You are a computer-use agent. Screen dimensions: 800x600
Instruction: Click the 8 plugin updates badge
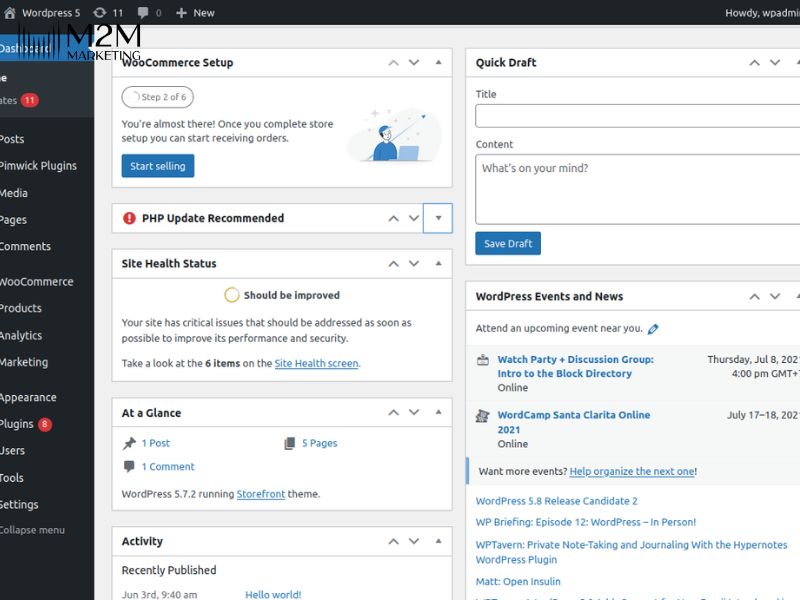[x=45, y=424]
